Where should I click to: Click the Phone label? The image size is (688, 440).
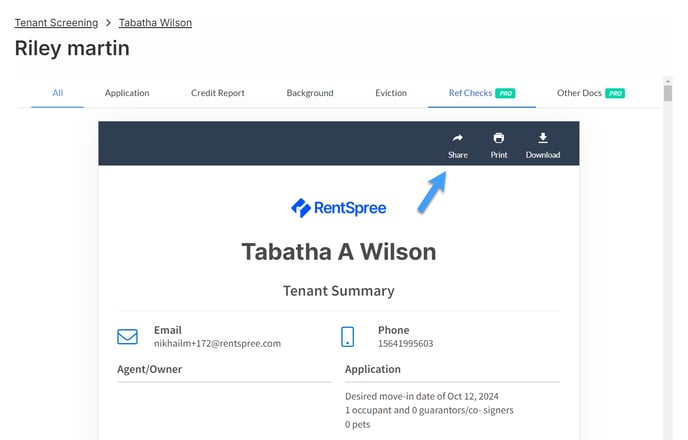click(x=394, y=330)
